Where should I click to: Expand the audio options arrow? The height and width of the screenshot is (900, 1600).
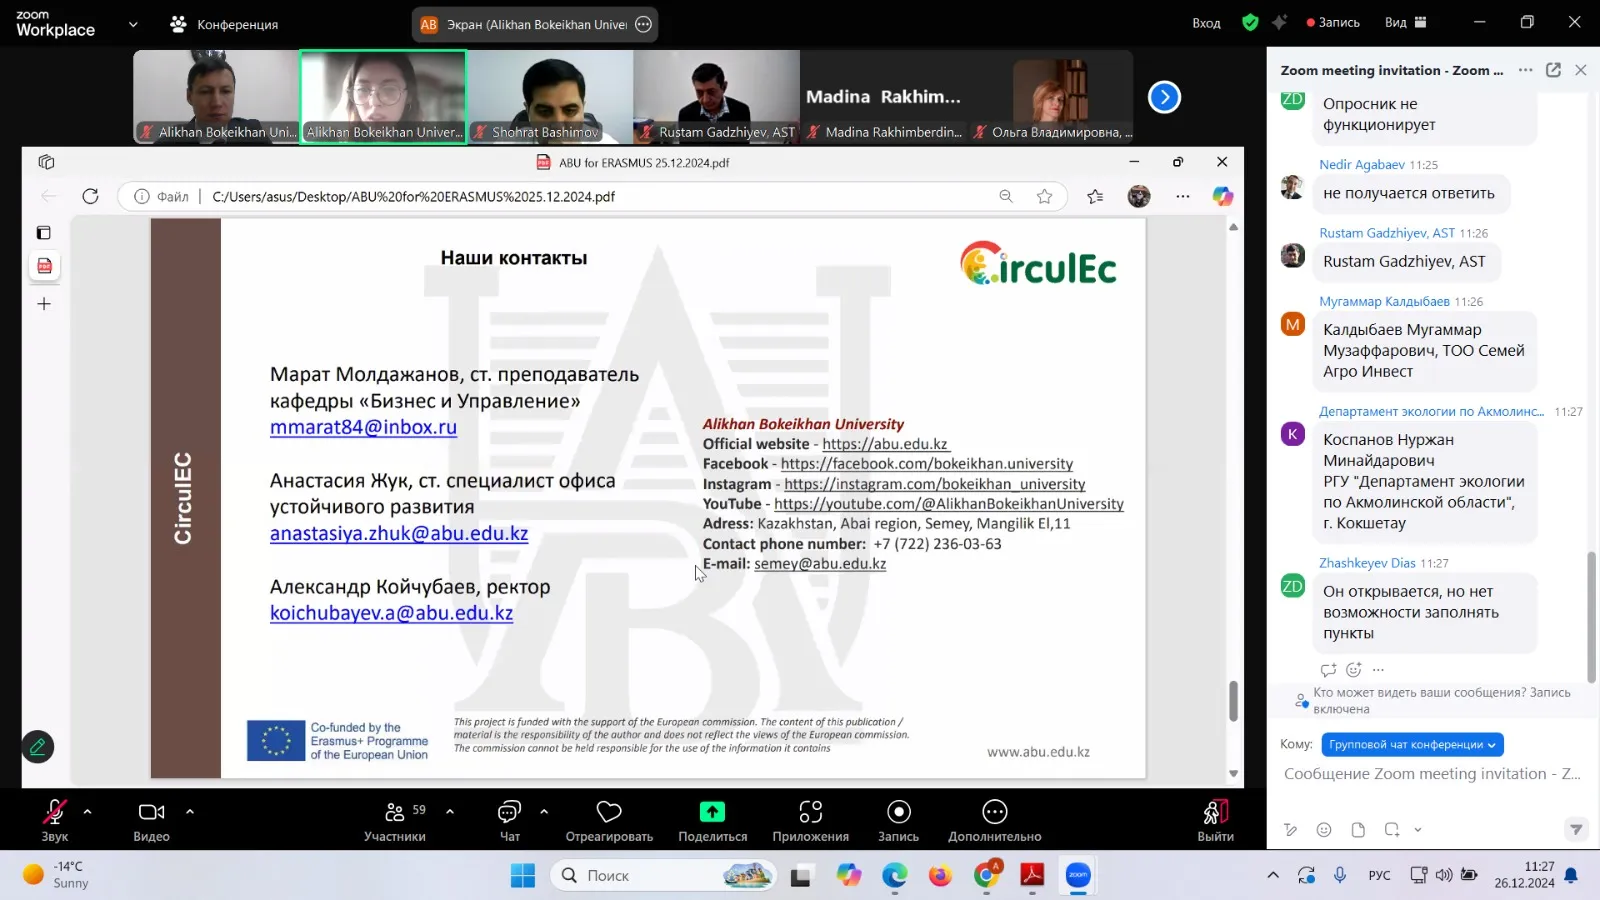pos(87,812)
